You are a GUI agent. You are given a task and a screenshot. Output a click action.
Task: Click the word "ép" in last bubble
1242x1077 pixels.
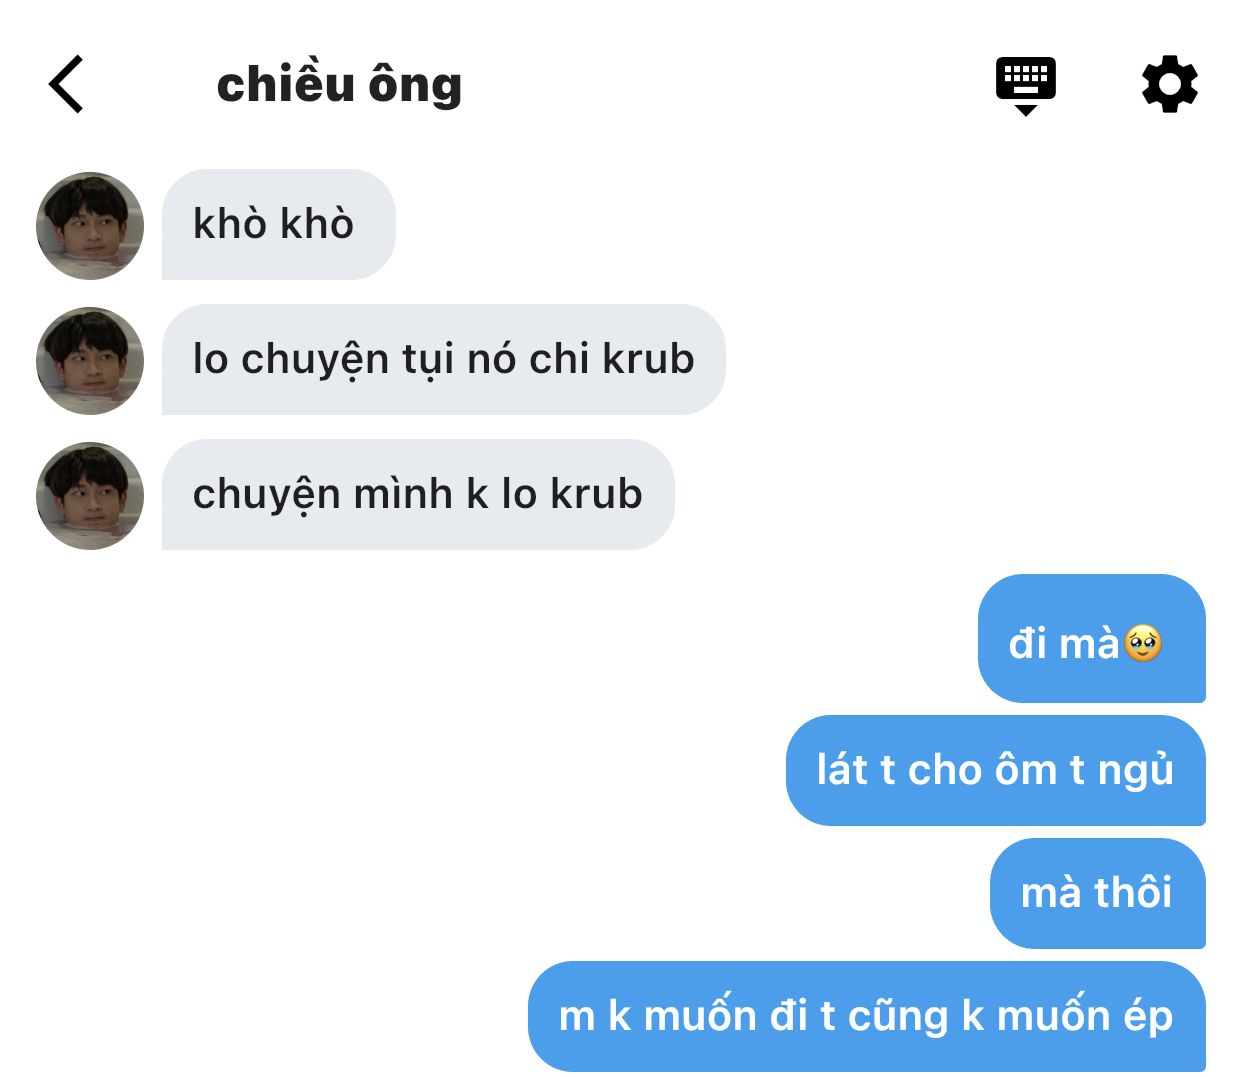pyautogui.click(x=1148, y=1016)
